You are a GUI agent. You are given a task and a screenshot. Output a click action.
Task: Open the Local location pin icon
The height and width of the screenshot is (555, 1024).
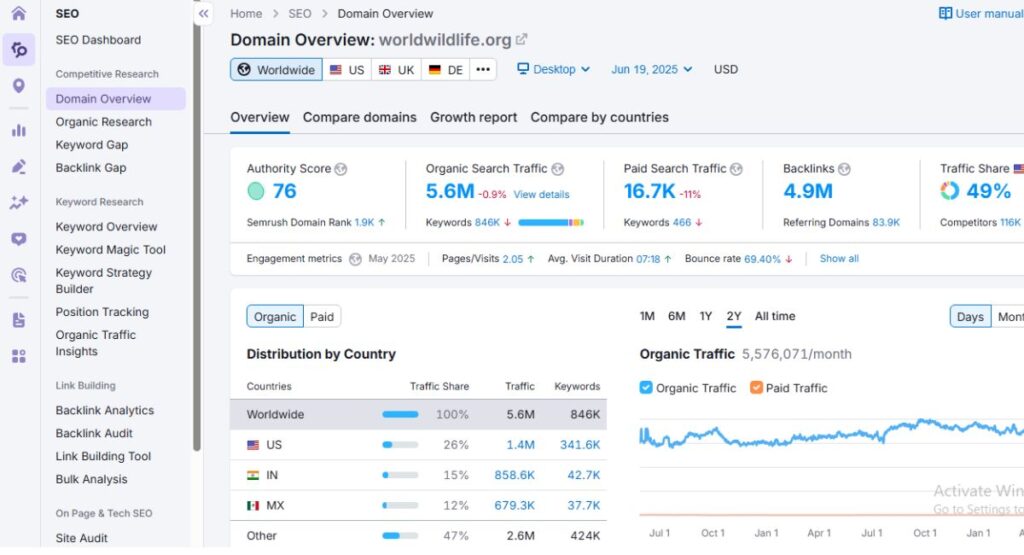(19, 86)
